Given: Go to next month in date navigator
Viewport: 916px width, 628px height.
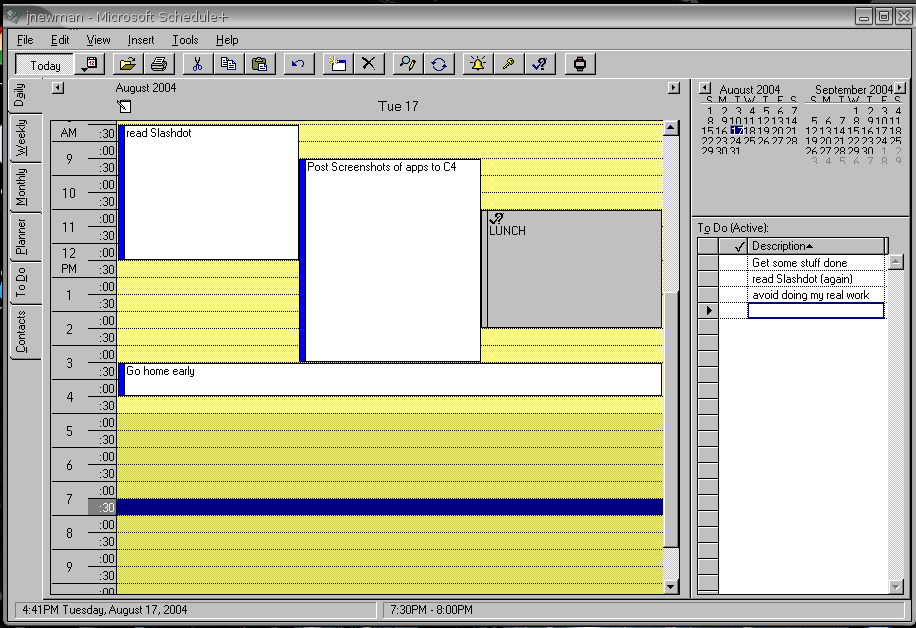Looking at the screenshot, I should click(900, 89).
